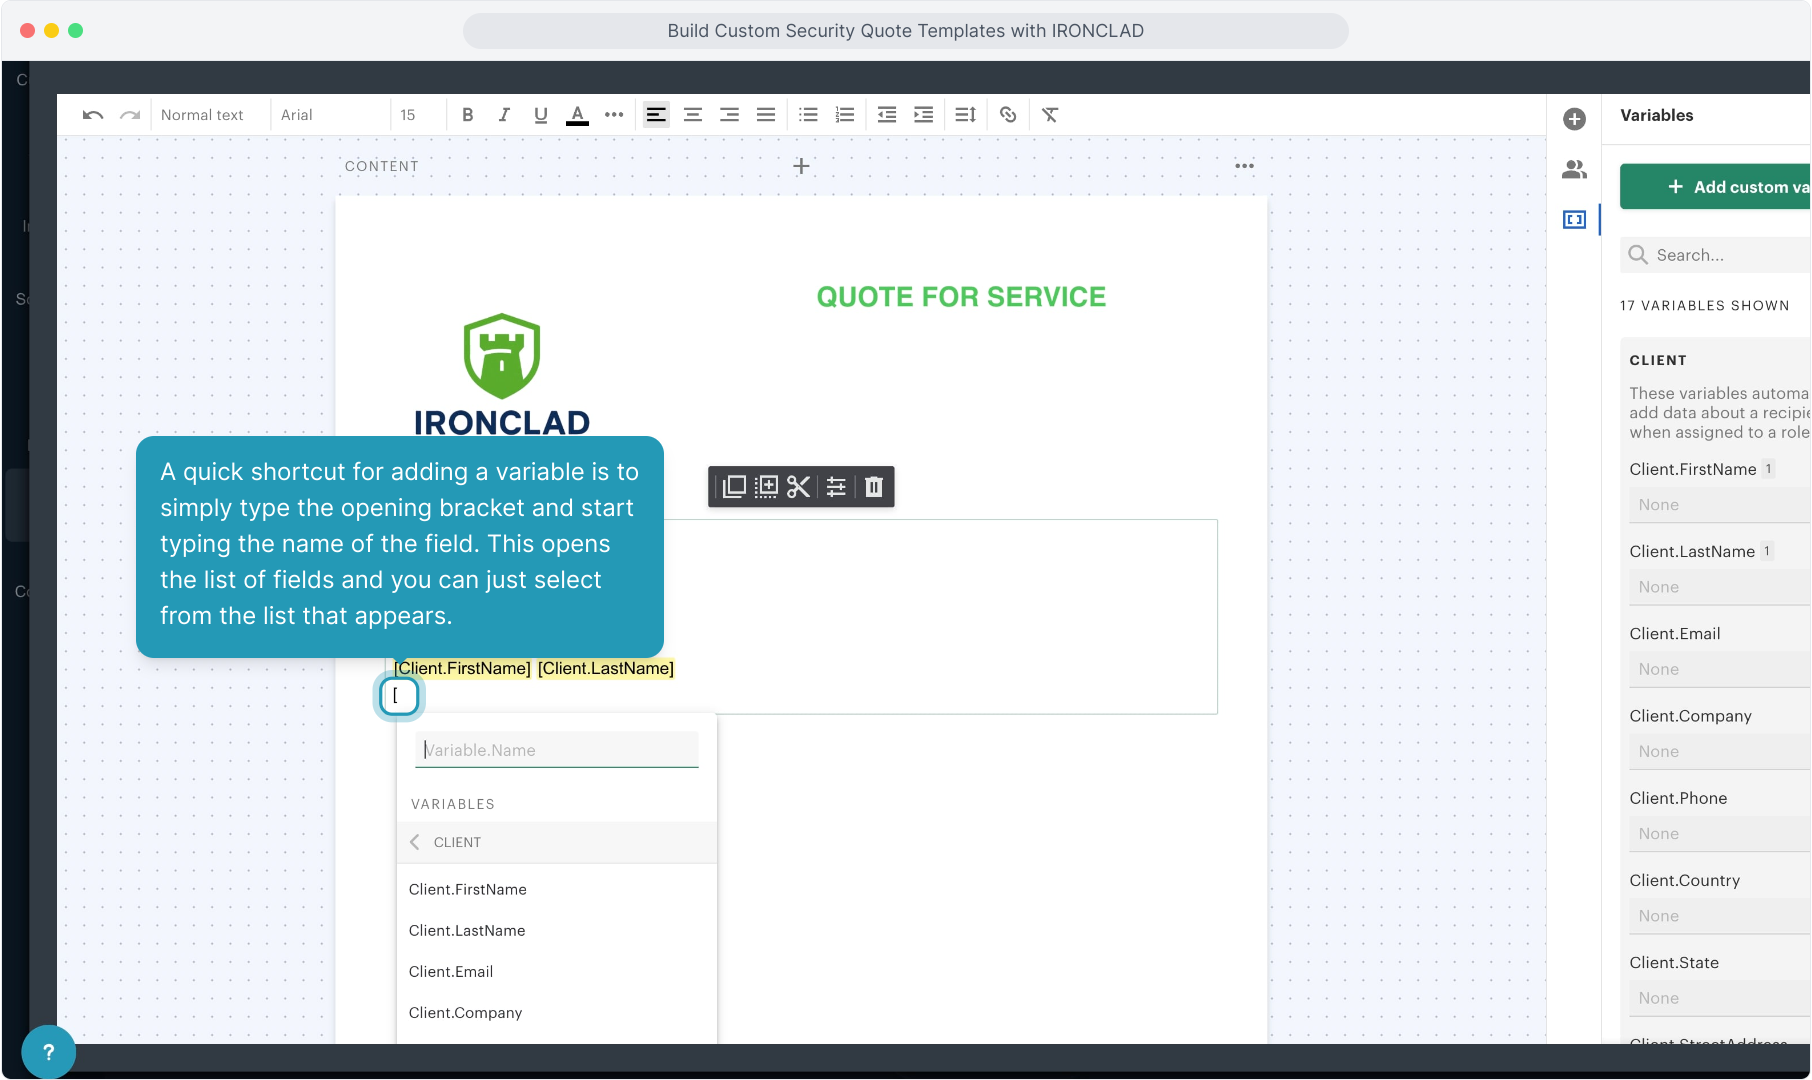Delete the block with trash icon
This screenshot has width=1812, height=1080.
(x=873, y=487)
